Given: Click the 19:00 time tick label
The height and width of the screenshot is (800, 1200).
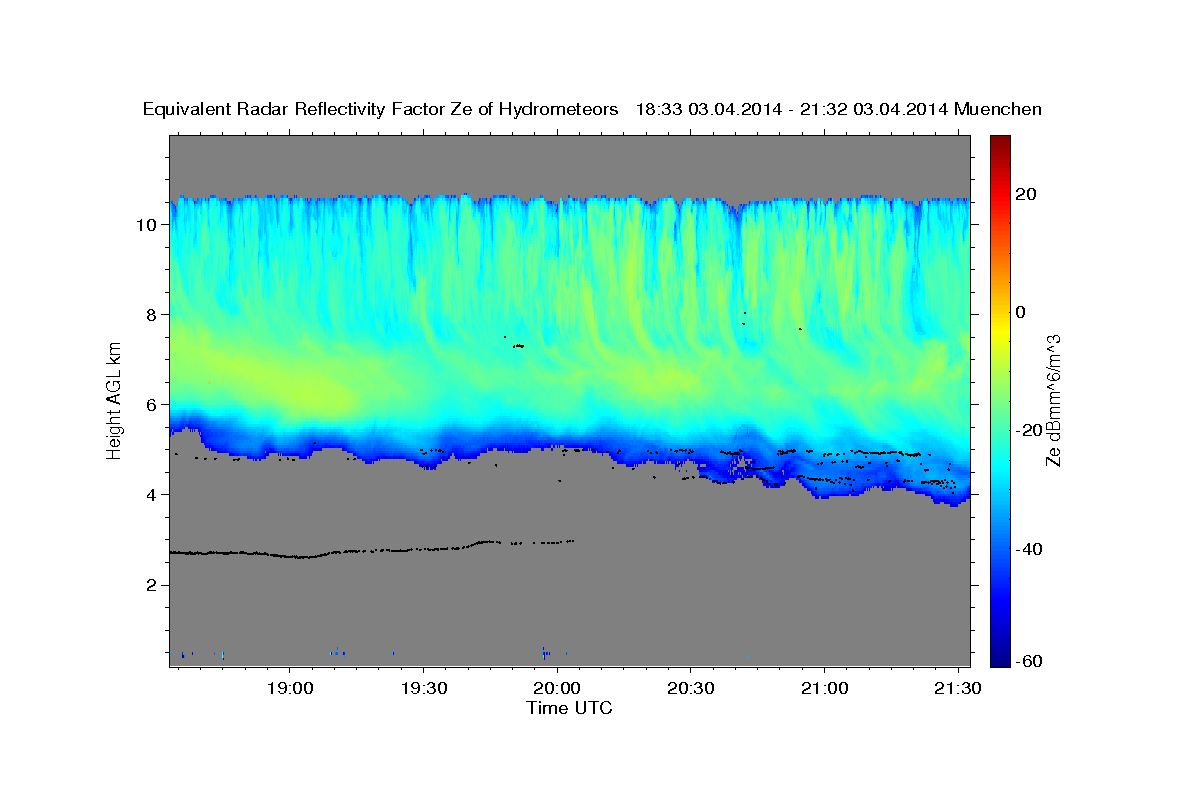Looking at the screenshot, I should coord(290,688).
